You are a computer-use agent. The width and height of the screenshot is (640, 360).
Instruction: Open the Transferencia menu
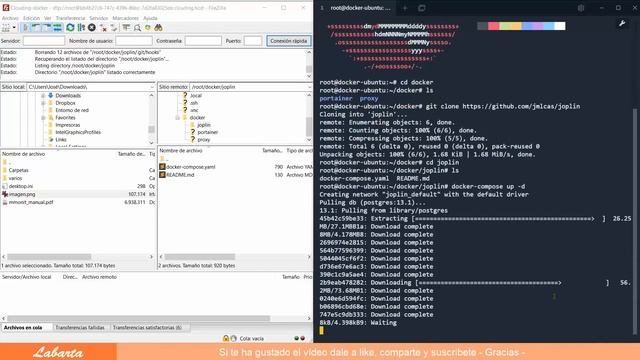[x=70, y=18]
